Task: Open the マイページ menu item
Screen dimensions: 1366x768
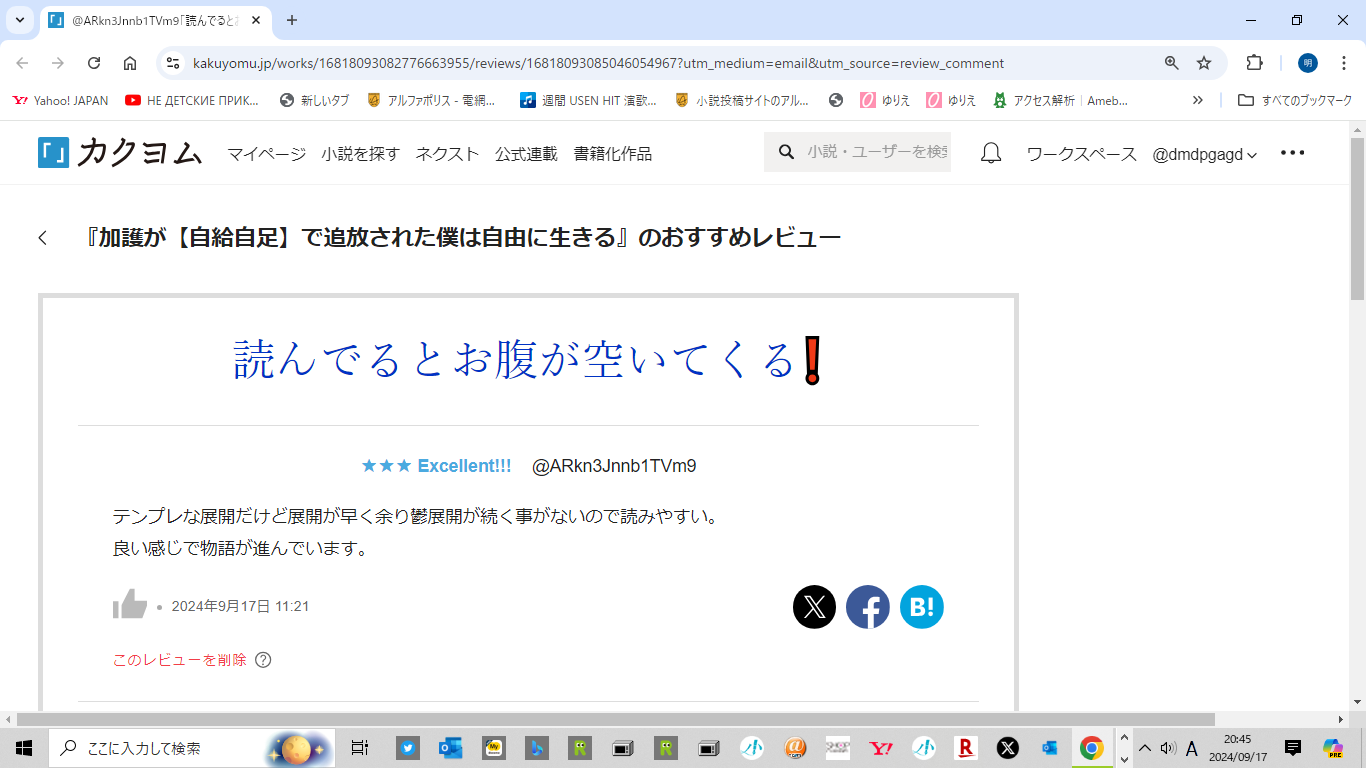Action: point(266,154)
